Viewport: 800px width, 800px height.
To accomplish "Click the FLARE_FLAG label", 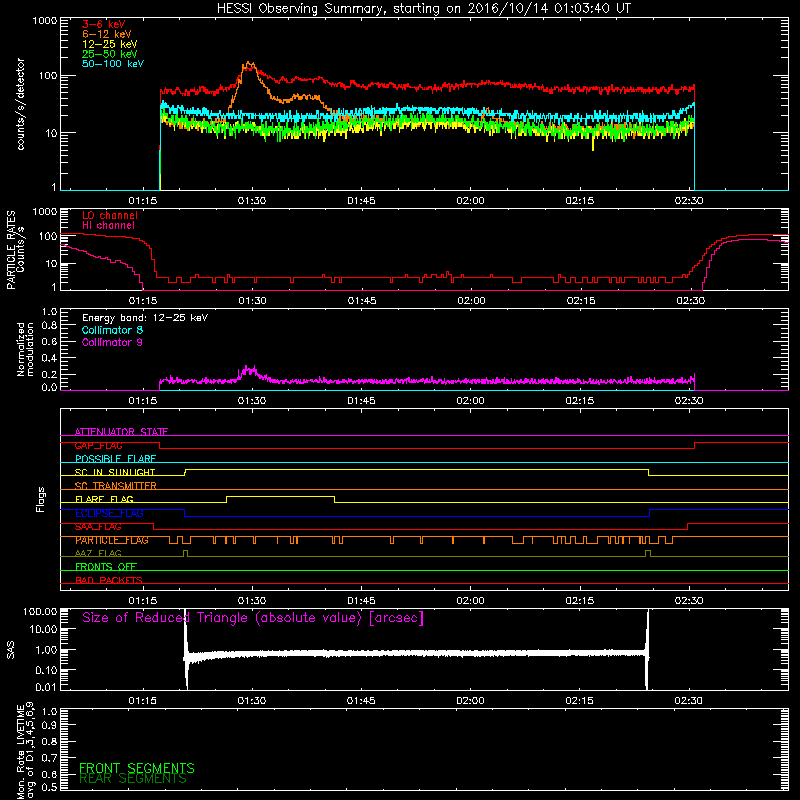I will click(x=104, y=499).
